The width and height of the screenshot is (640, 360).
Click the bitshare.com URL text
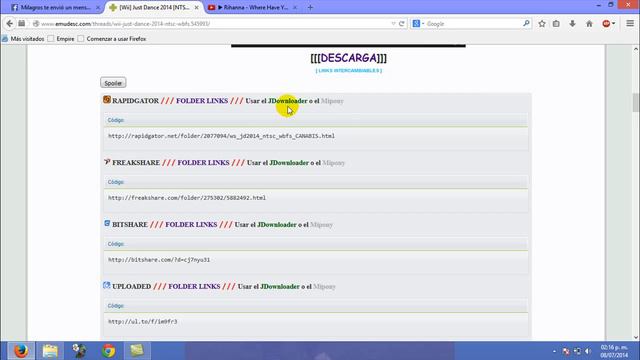159,260
